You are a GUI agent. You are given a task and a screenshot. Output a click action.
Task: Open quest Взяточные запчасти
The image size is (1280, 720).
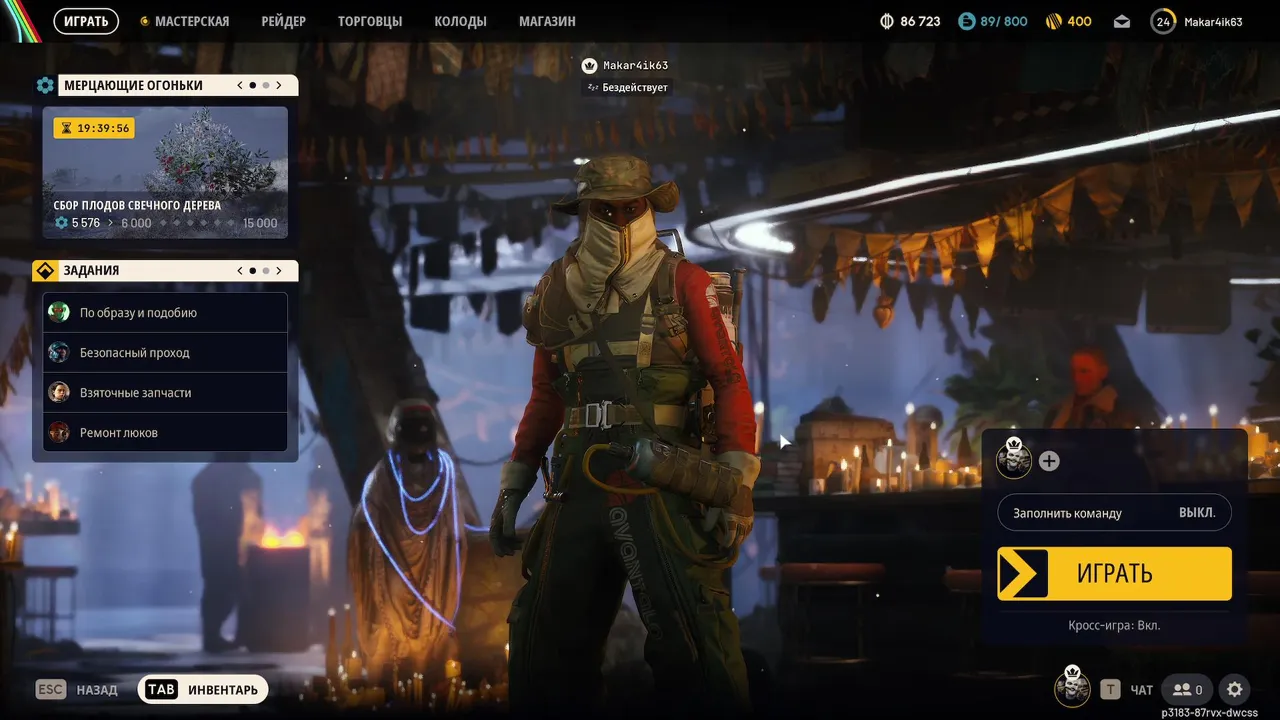click(165, 393)
